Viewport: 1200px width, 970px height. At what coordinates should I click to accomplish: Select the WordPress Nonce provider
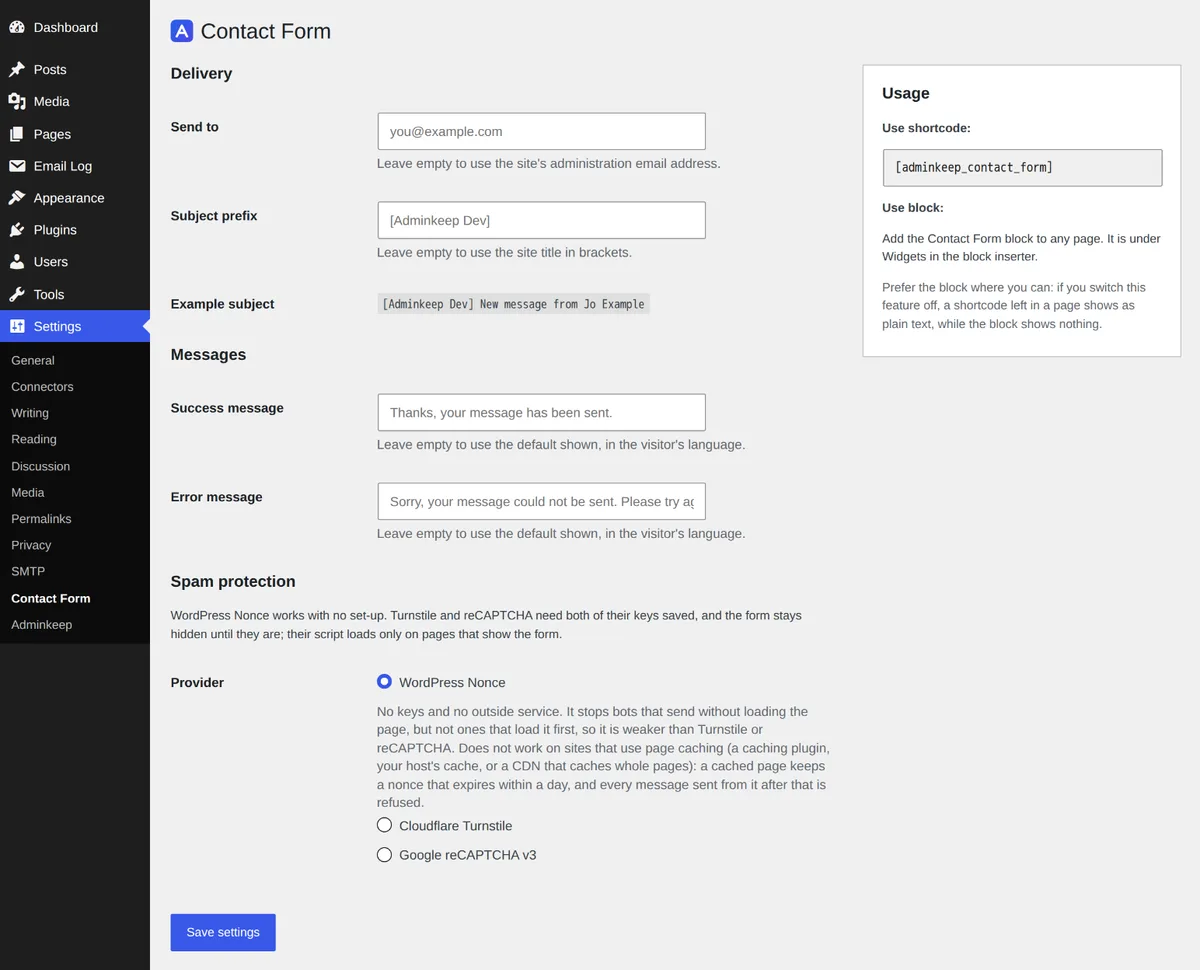pos(384,682)
